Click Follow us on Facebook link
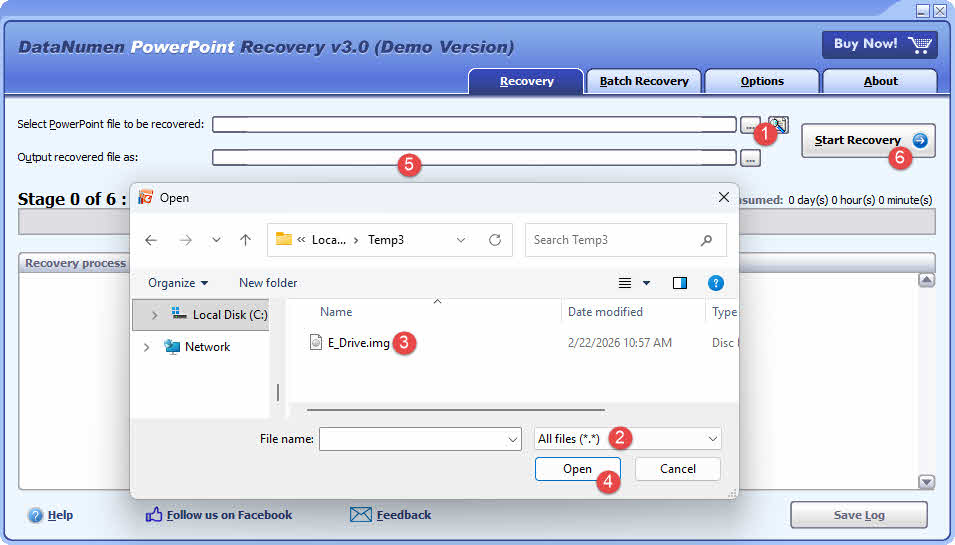The image size is (955, 545). (229, 515)
